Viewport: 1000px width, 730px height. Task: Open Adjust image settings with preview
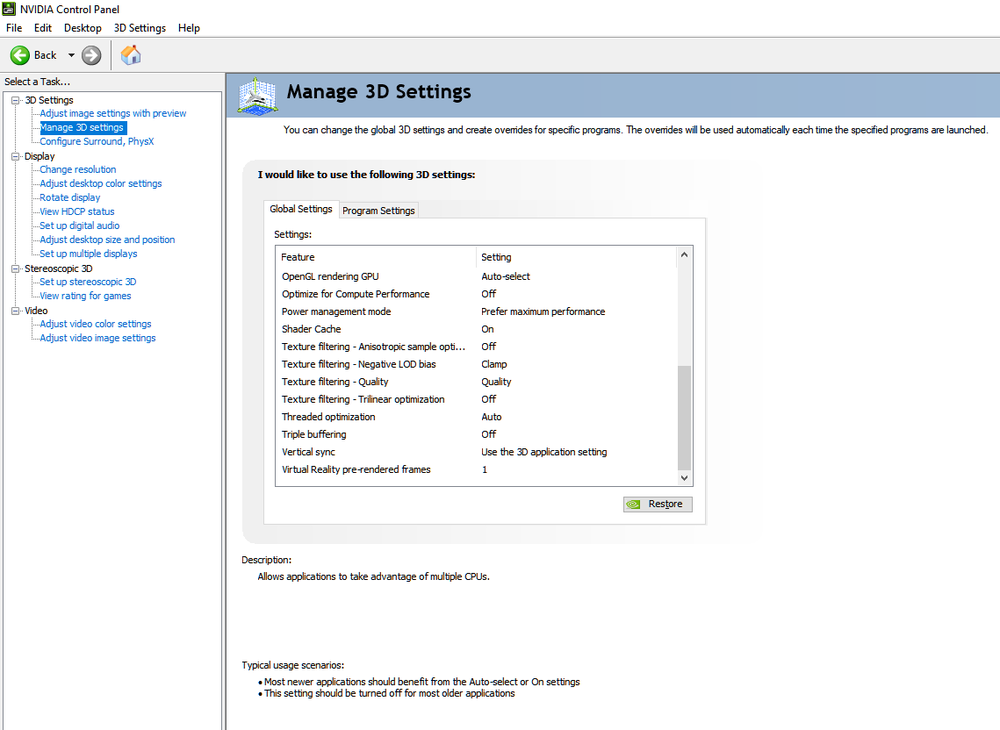113,113
